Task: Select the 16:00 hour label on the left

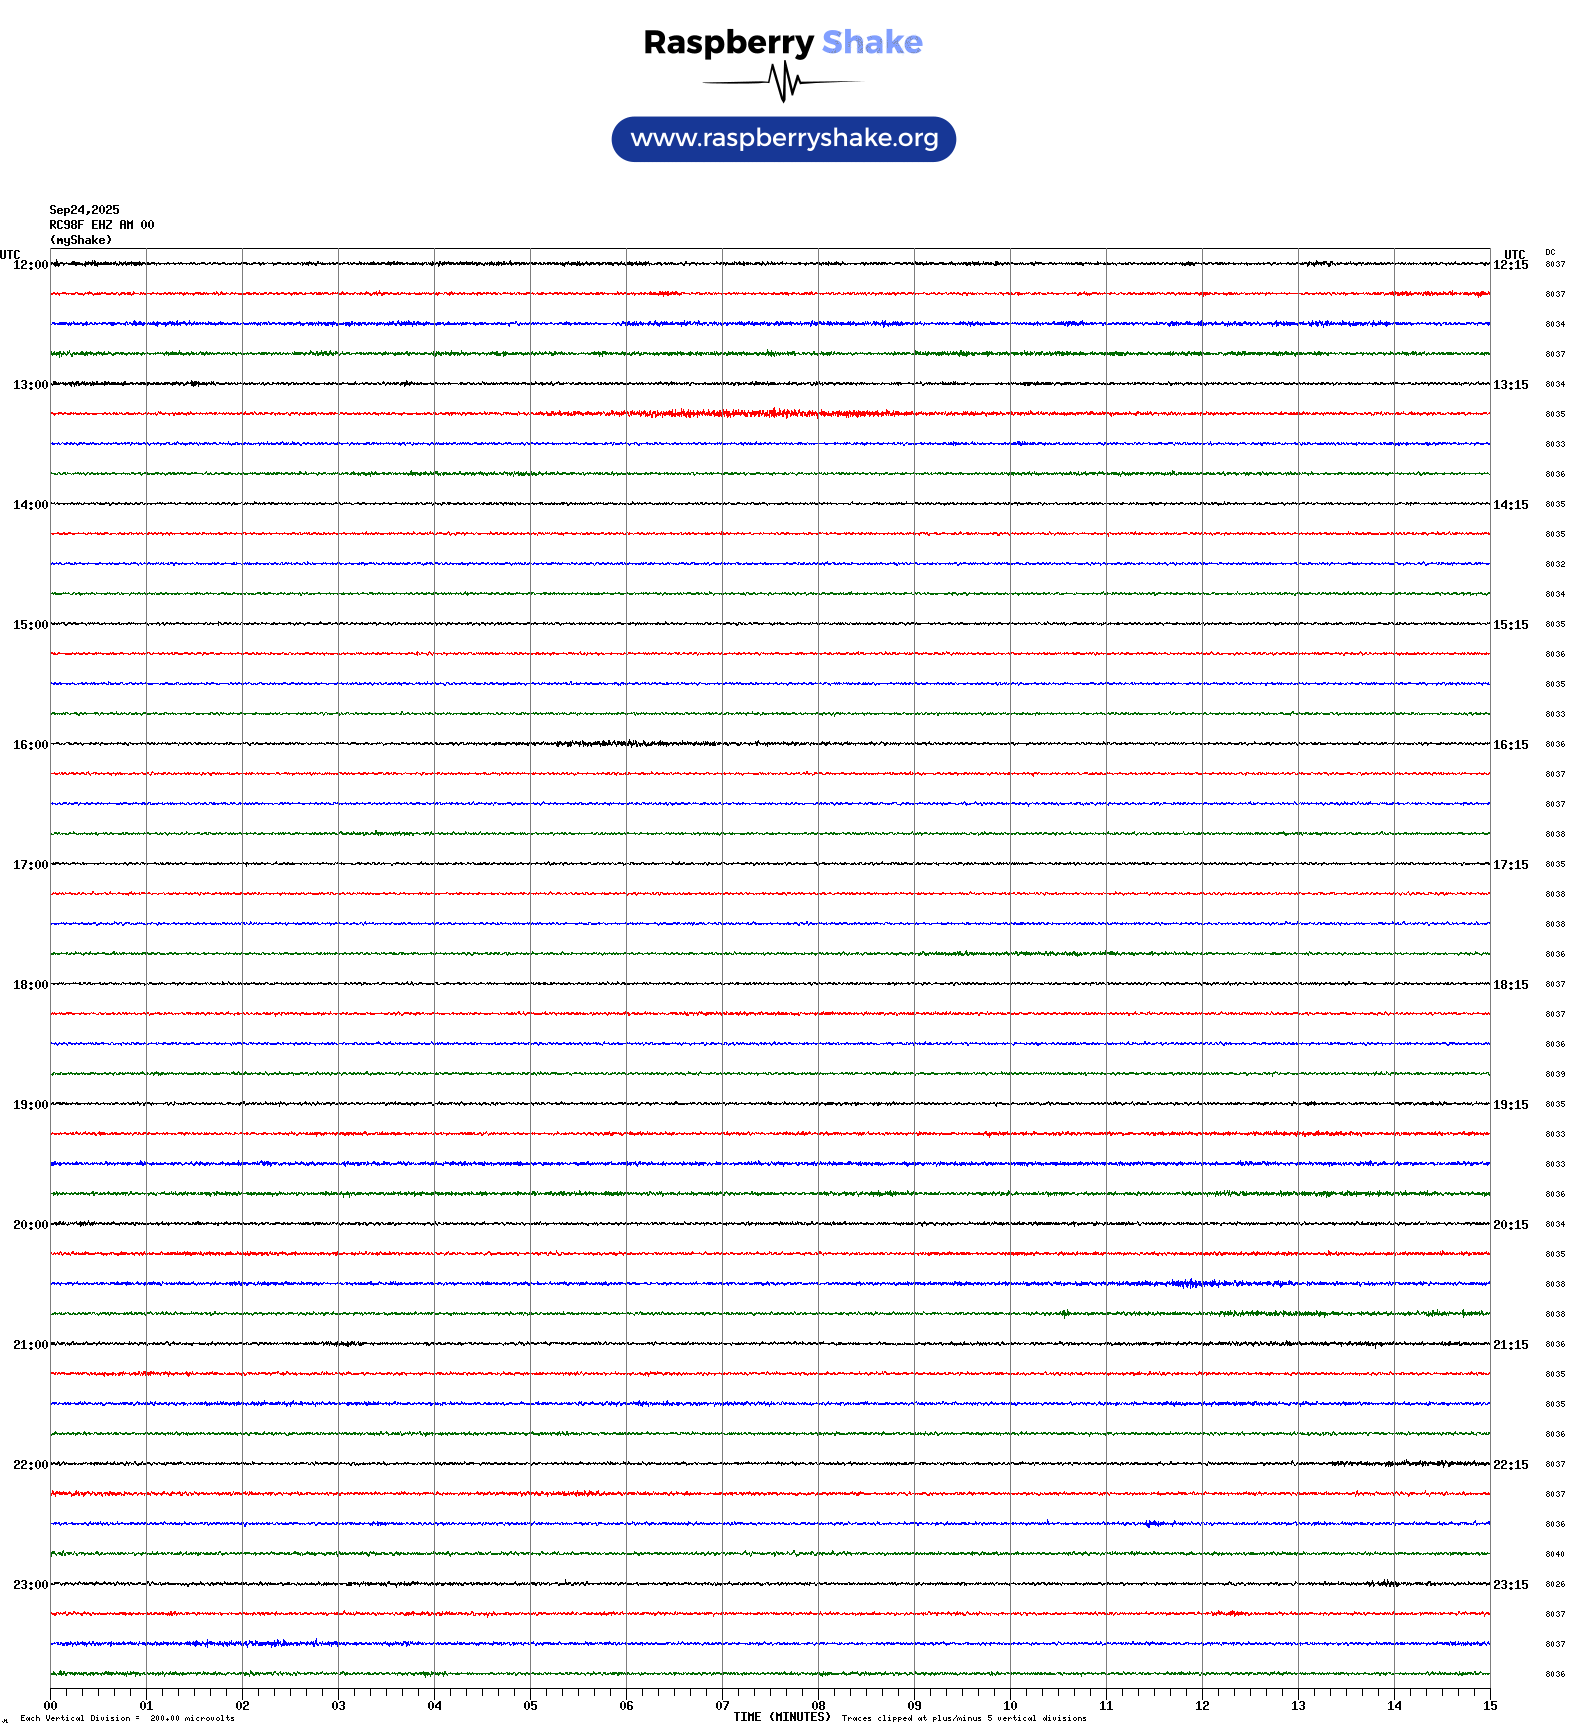Action: (x=30, y=745)
